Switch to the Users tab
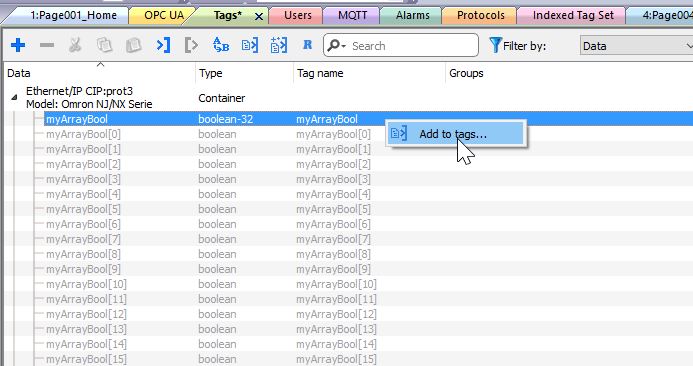 click(x=297, y=15)
